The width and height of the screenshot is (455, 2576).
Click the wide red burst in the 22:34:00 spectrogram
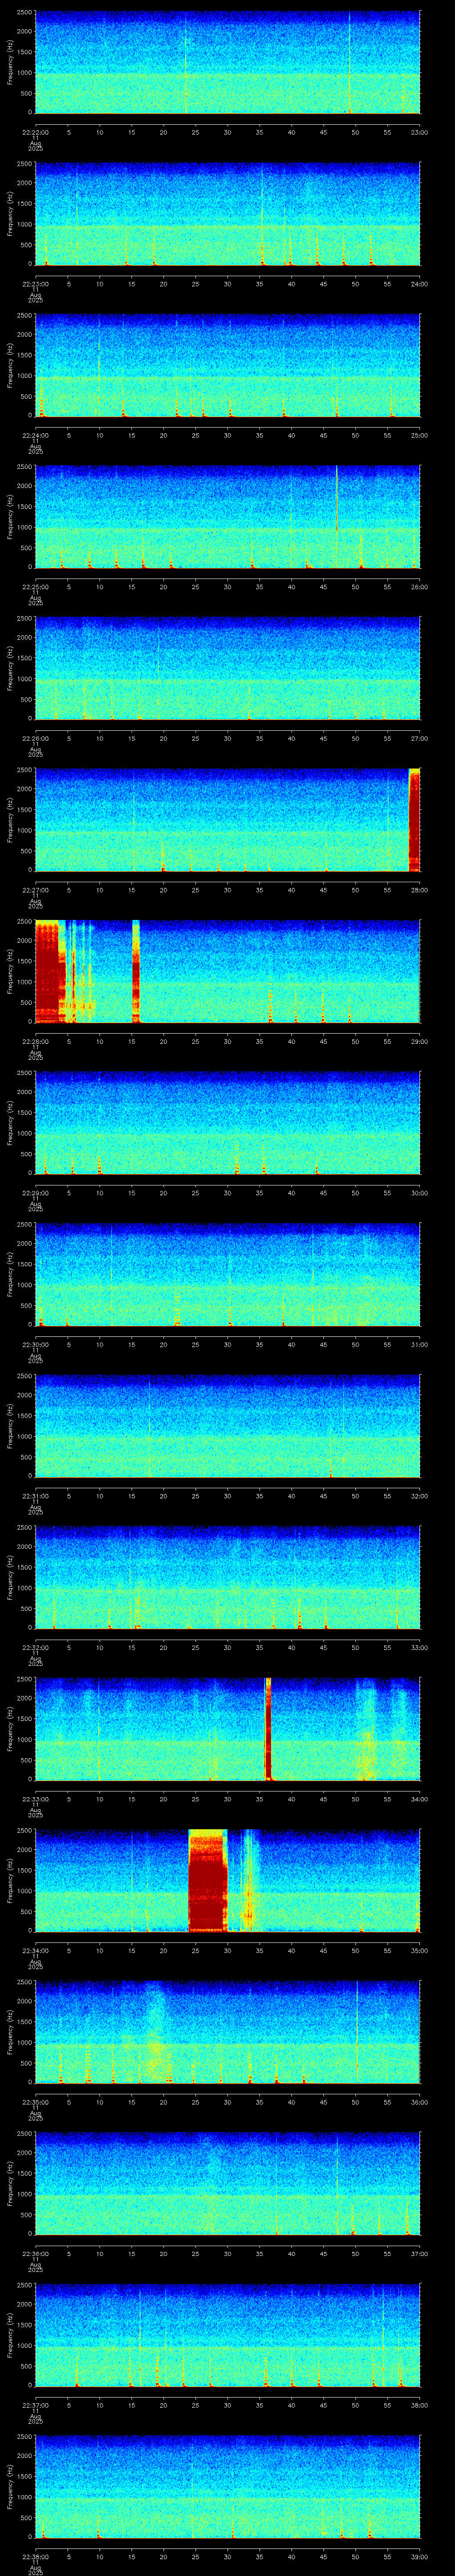(x=208, y=1882)
